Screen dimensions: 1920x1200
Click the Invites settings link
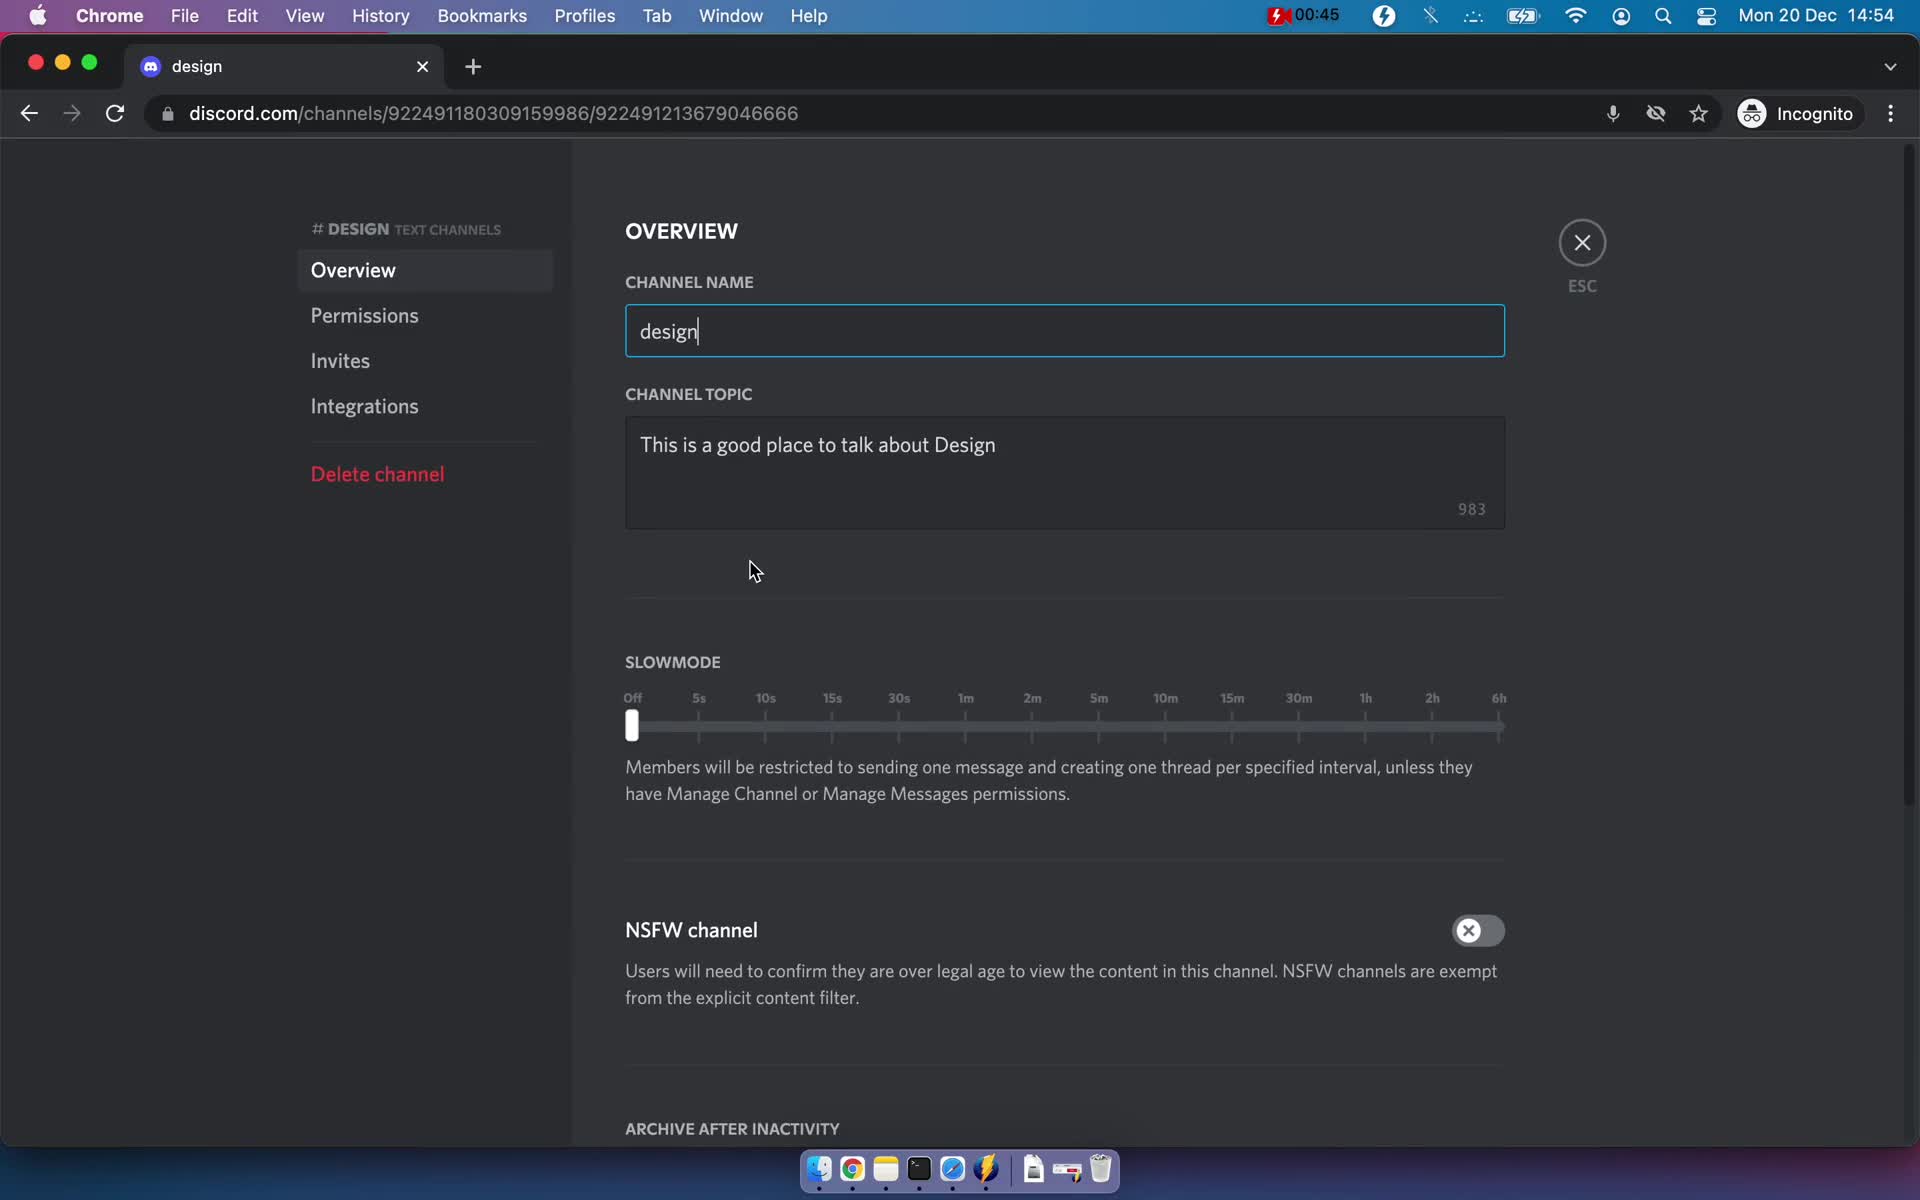coord(339,359)
